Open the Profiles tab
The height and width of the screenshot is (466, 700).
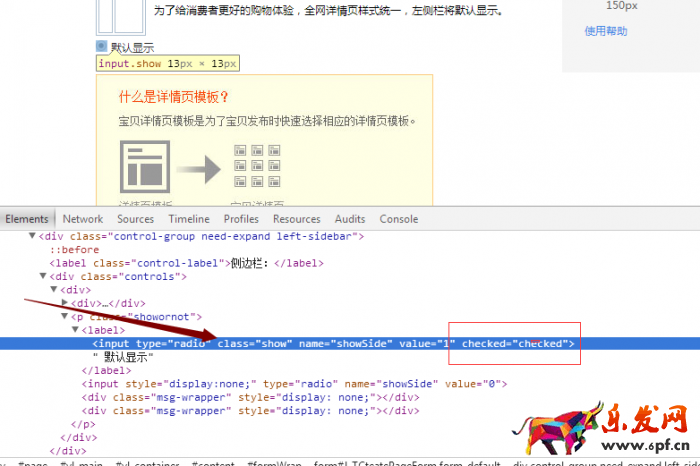pyautogui.click(x=242, y=219)
